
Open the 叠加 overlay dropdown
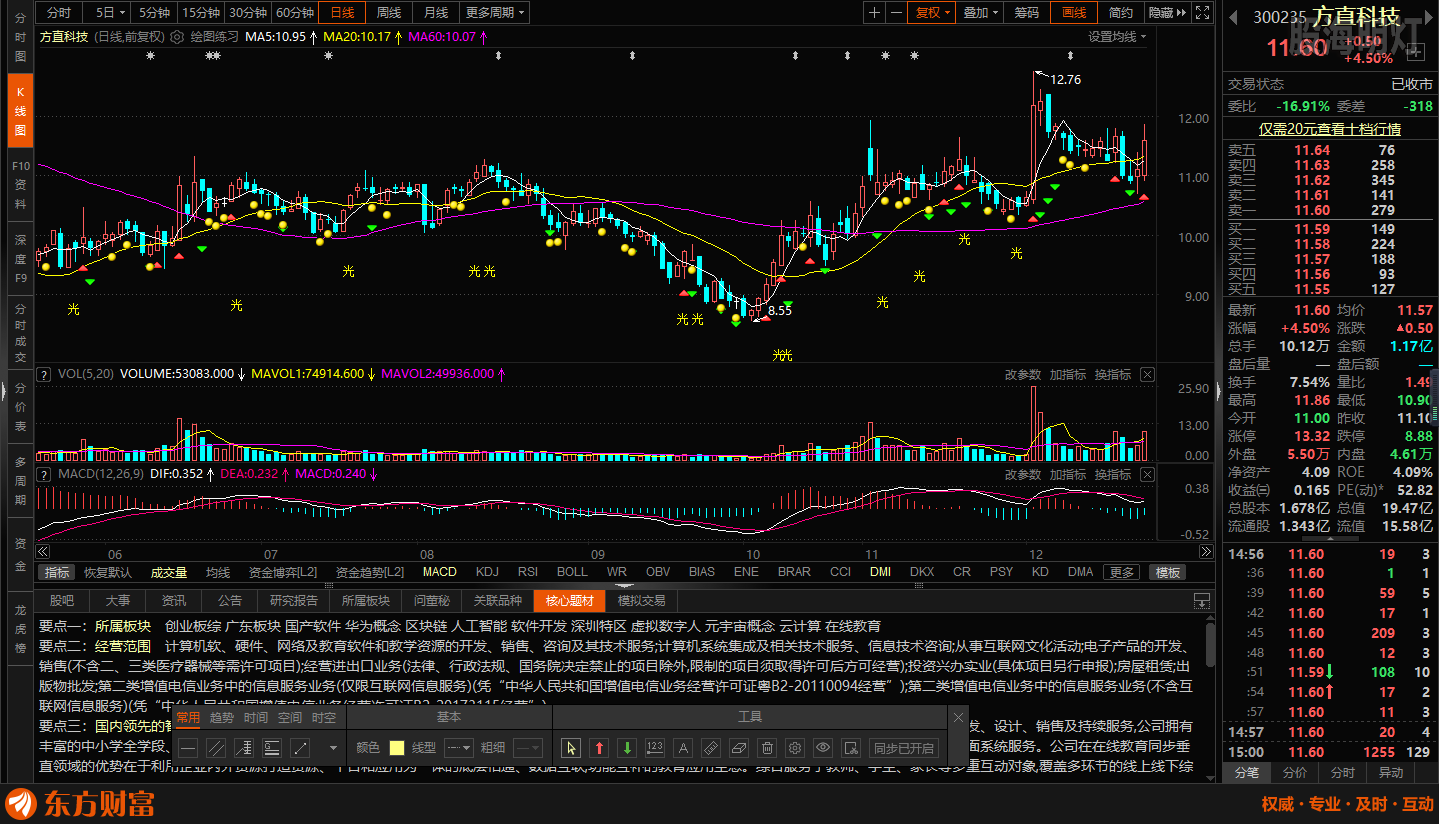click(x=981, y=12)
